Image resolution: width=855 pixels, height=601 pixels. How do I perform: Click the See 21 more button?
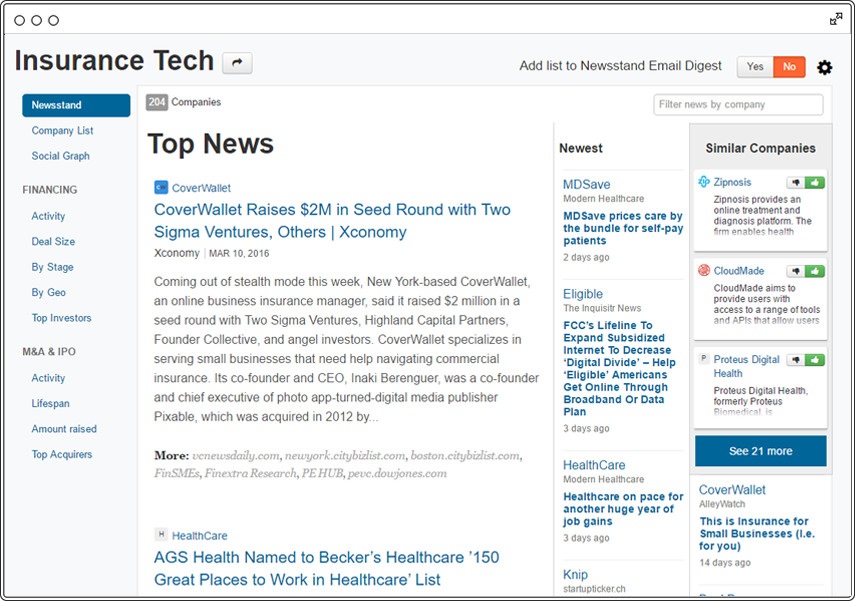(761, 451)
